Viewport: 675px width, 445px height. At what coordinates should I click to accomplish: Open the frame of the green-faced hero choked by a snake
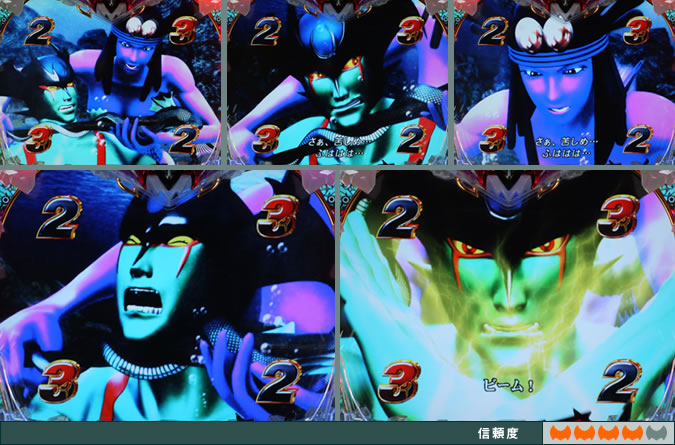pyautogui.click(x=338, y=82)
